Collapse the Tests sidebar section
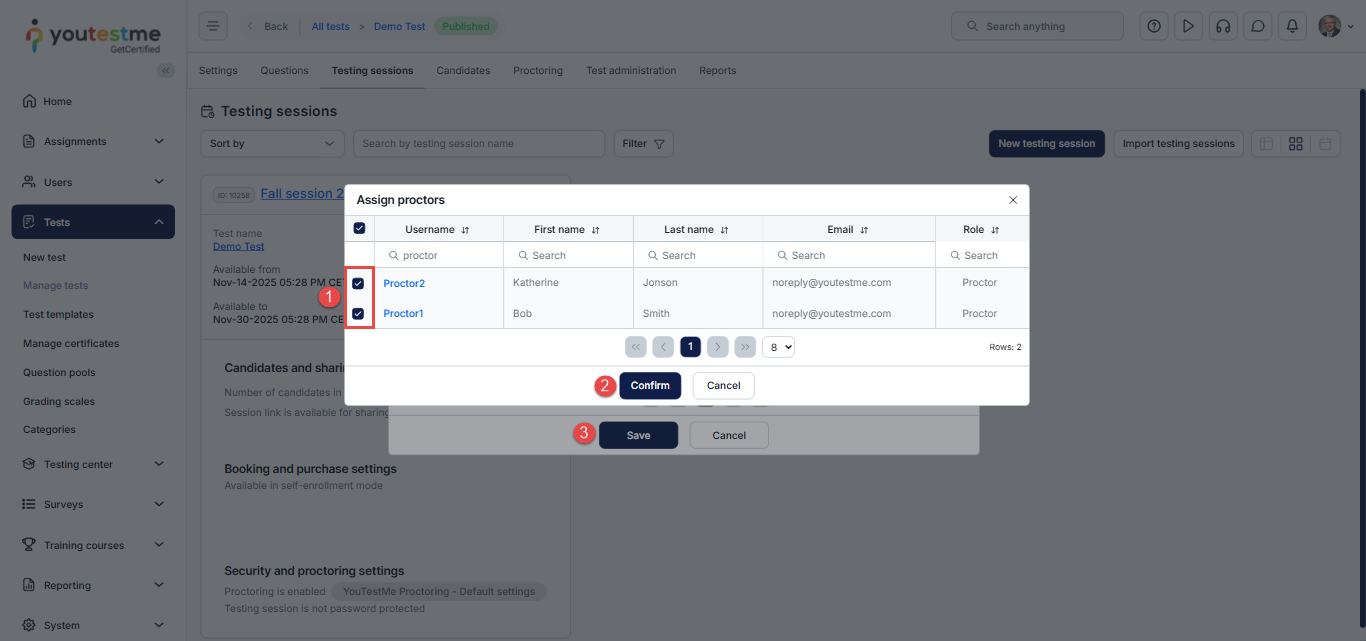Screen dimensions: 1366x641 (93, 222)
